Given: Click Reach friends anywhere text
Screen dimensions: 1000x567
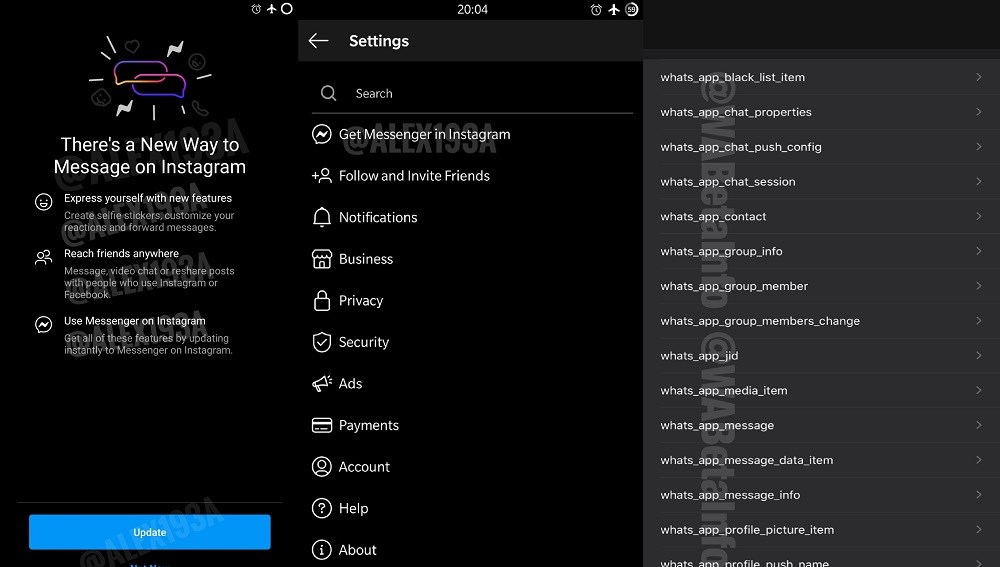Looking at the screenshot, I should (121, 253).
